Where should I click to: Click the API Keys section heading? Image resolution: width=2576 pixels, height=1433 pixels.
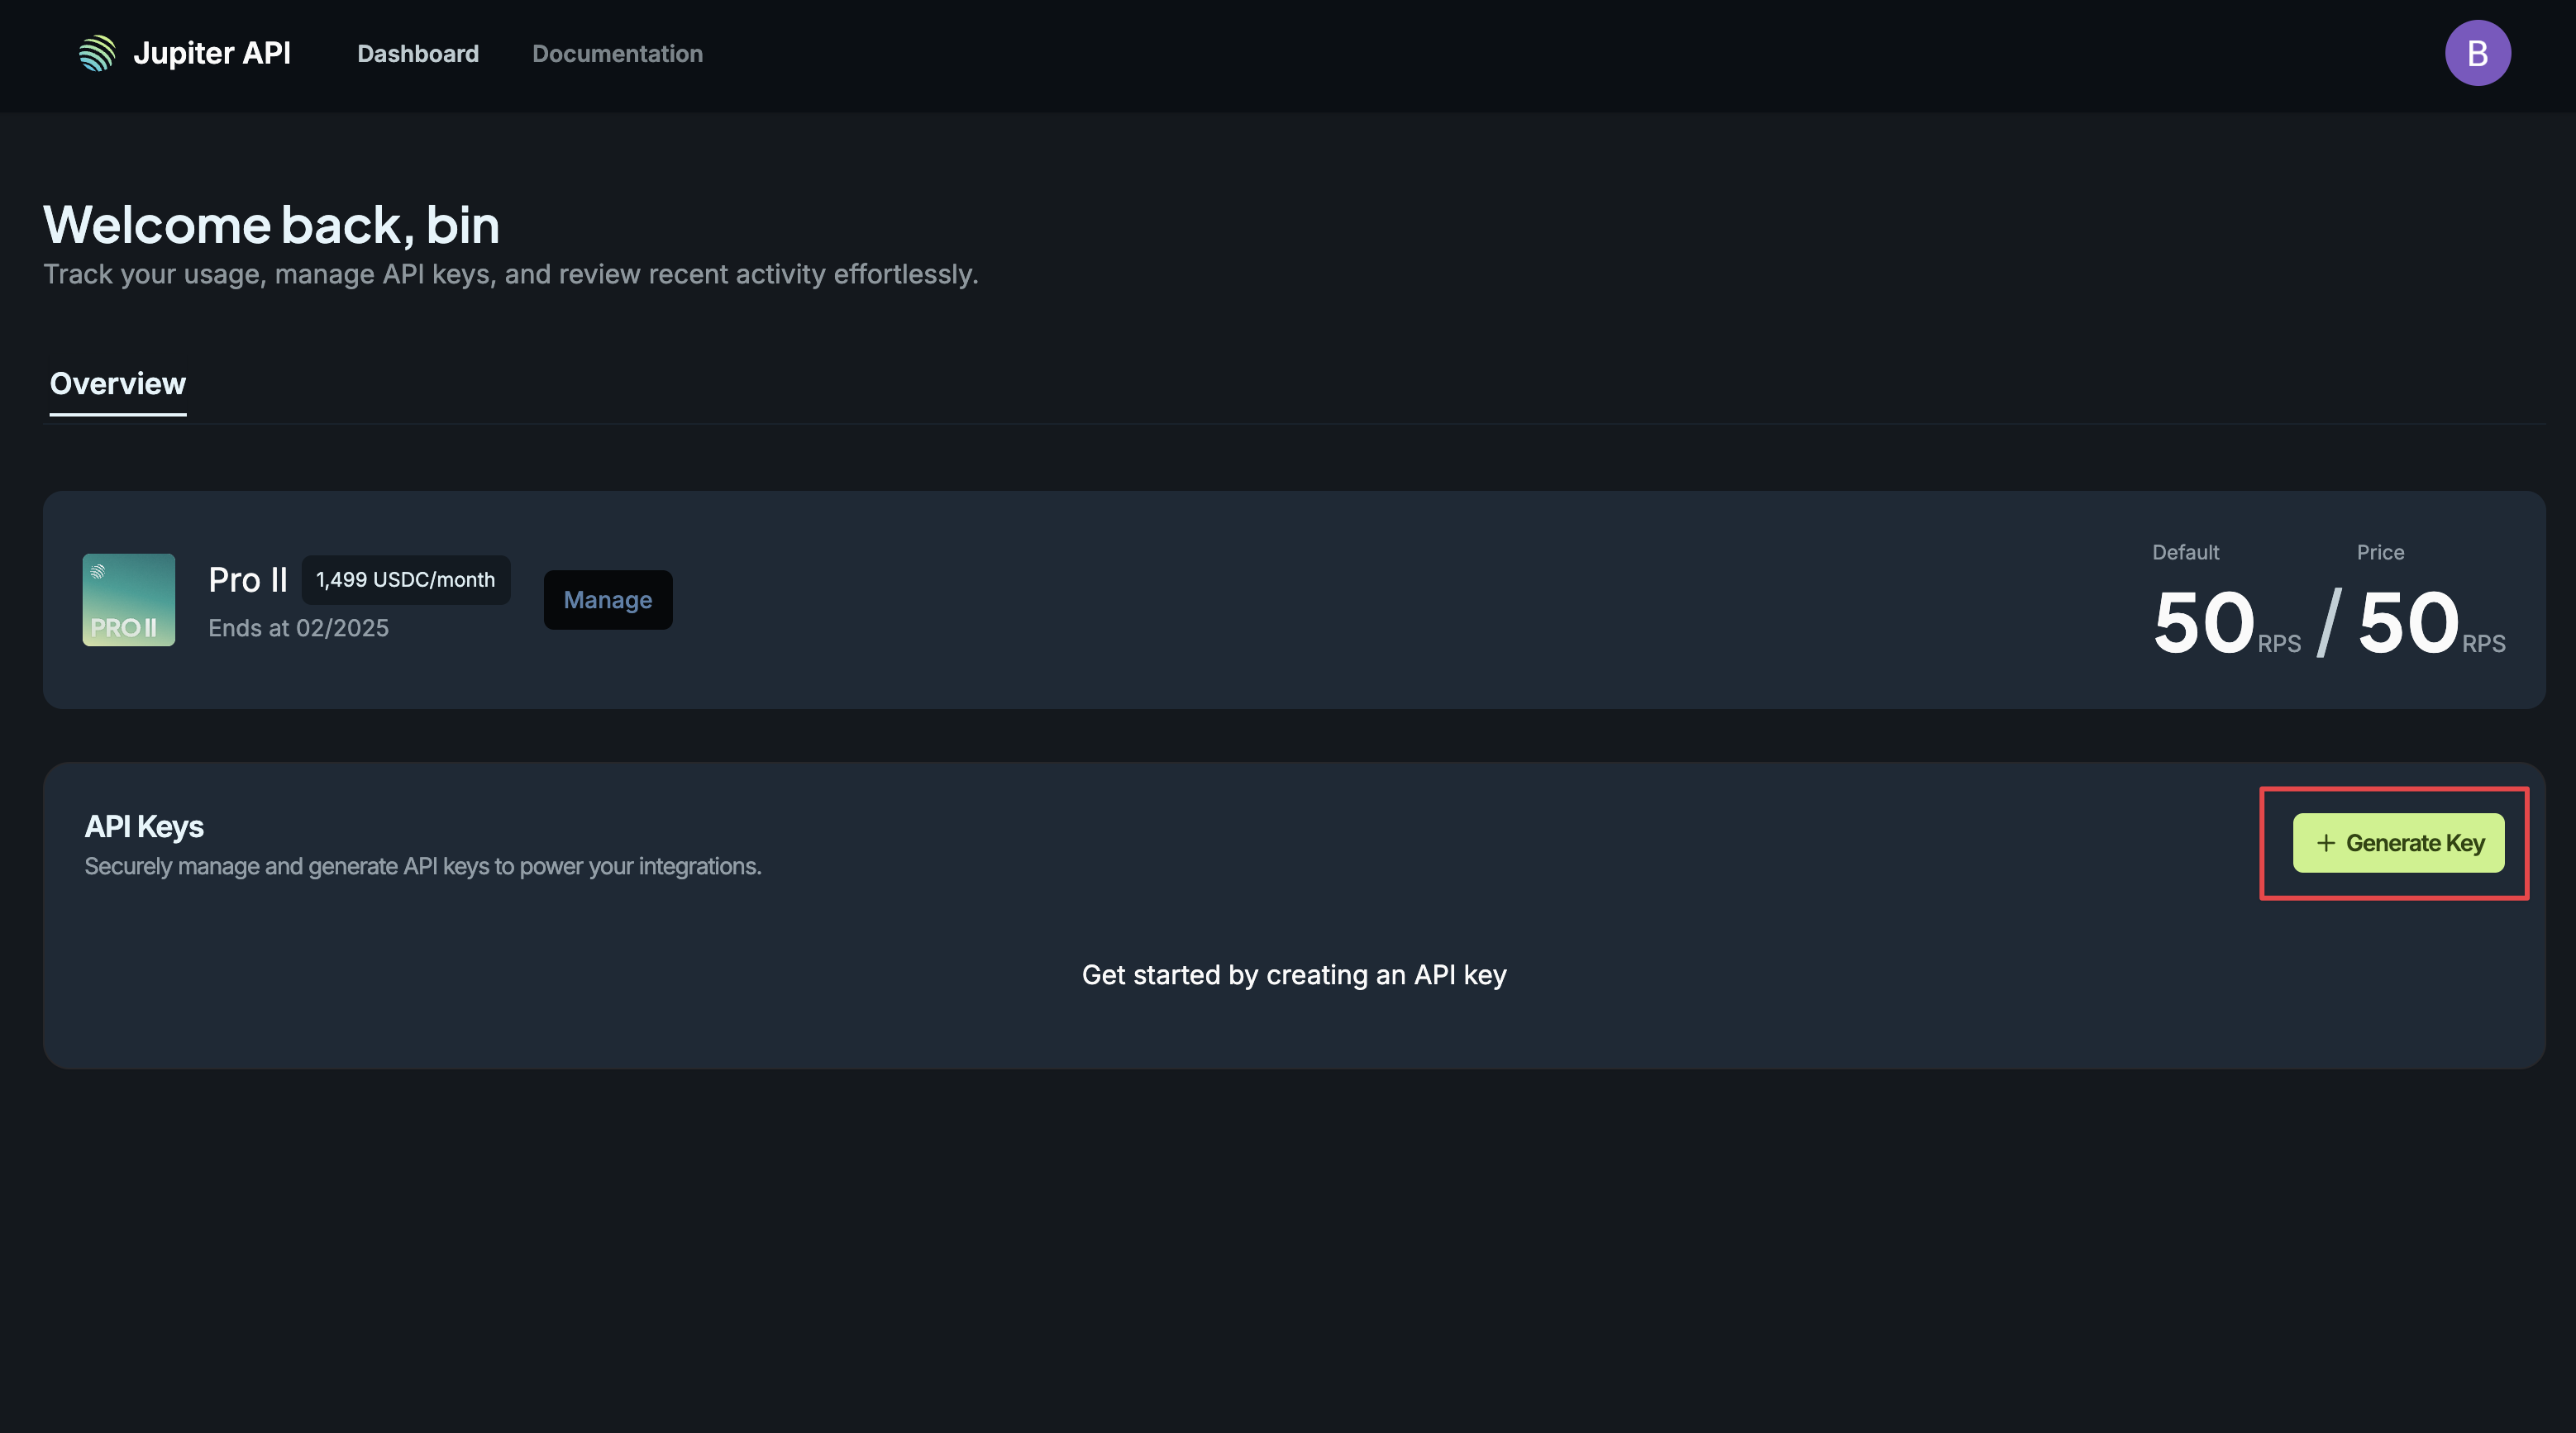coord(144,827)
